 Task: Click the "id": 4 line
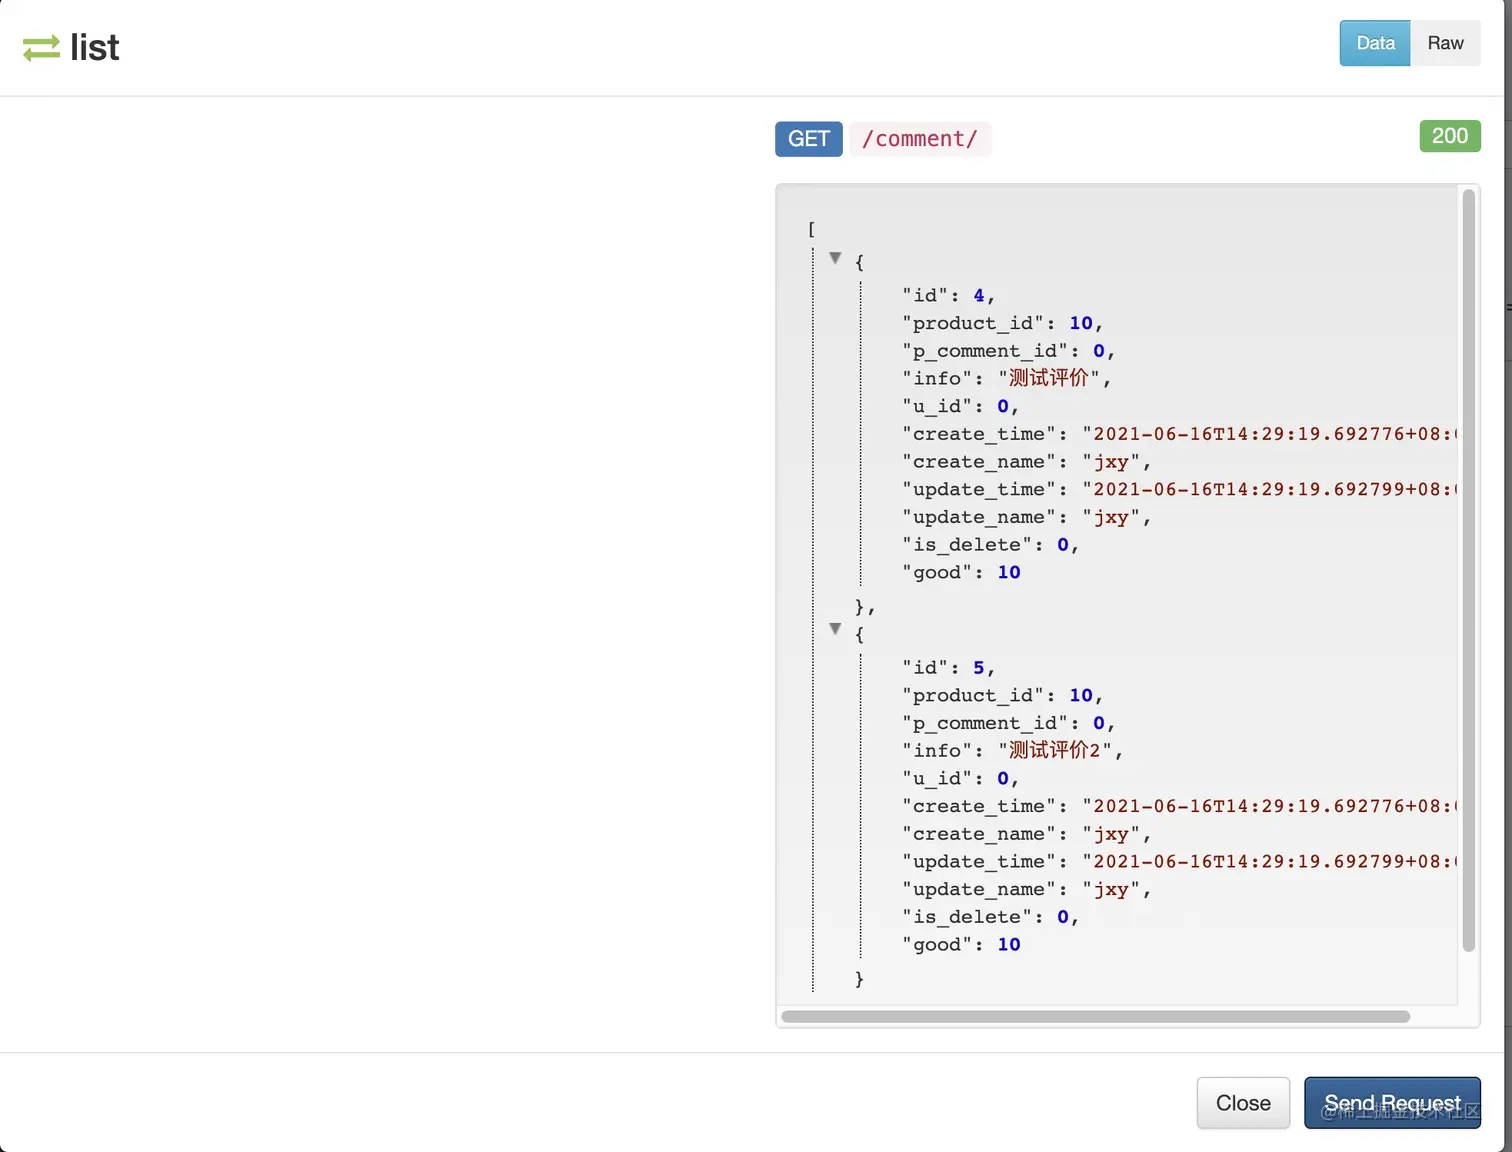point(948,295)
